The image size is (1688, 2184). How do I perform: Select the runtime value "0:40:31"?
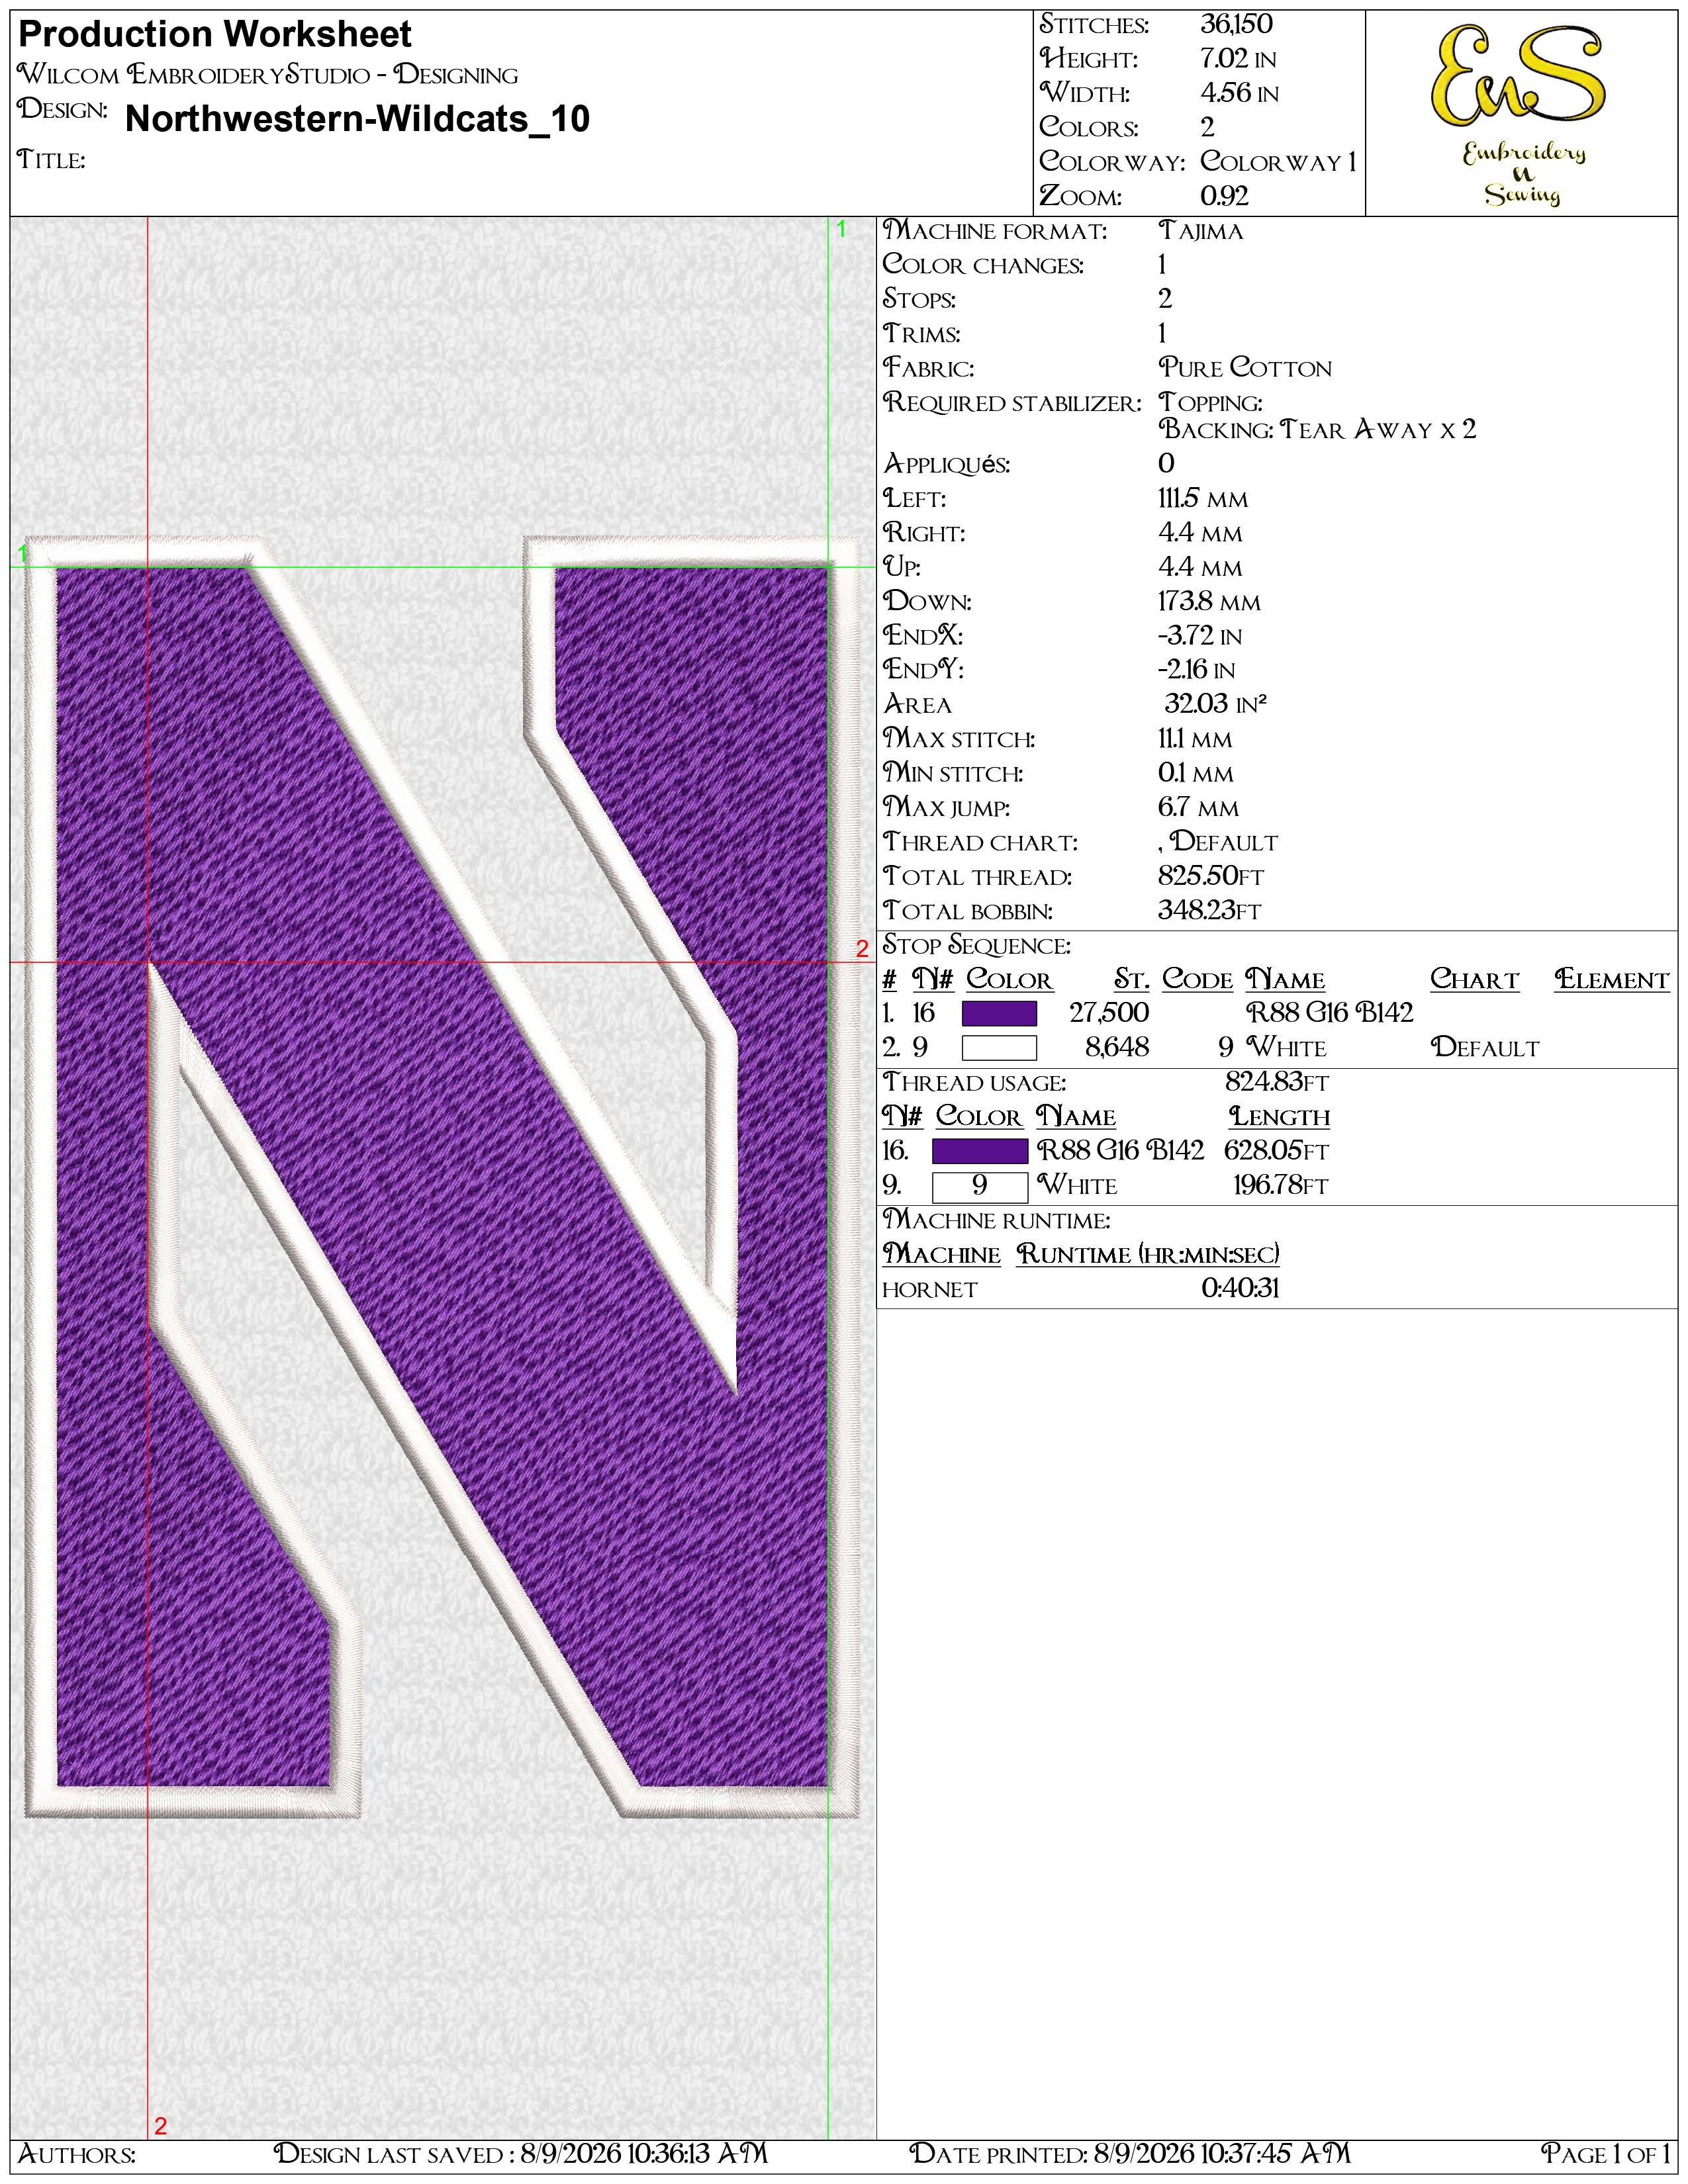(1240, 1288)
